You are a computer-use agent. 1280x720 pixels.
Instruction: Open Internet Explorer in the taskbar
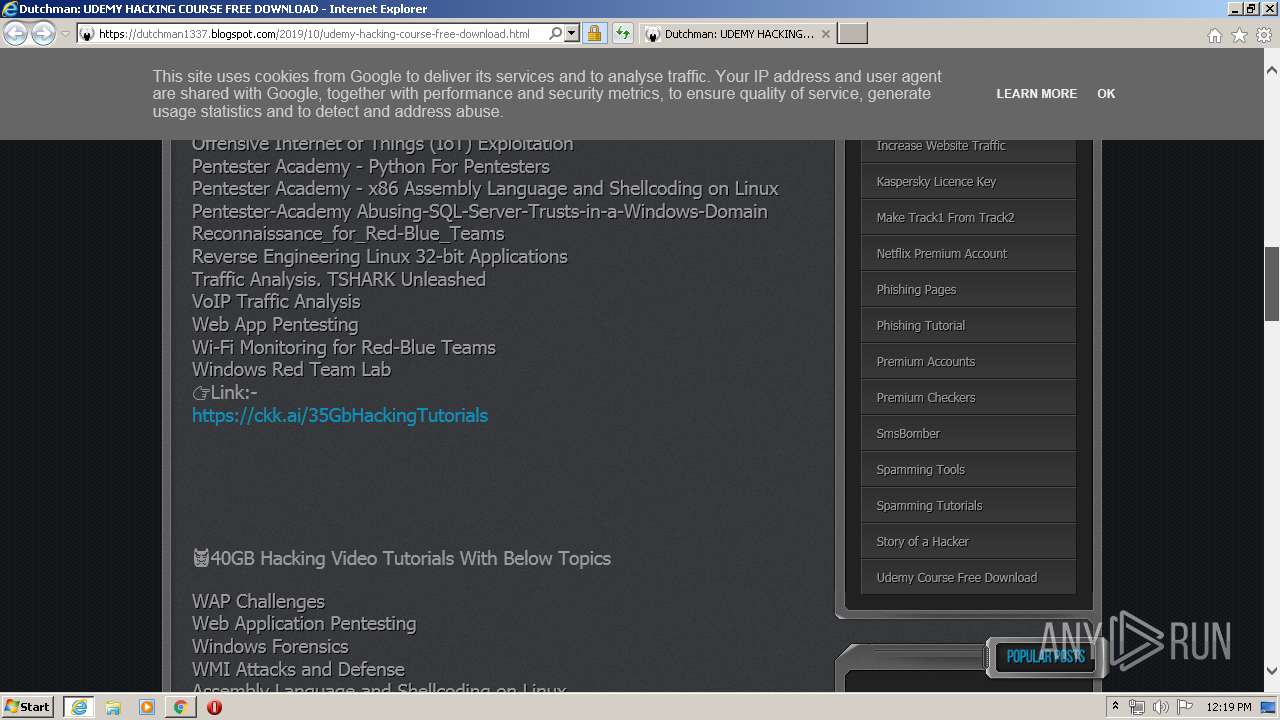[79, 707]
